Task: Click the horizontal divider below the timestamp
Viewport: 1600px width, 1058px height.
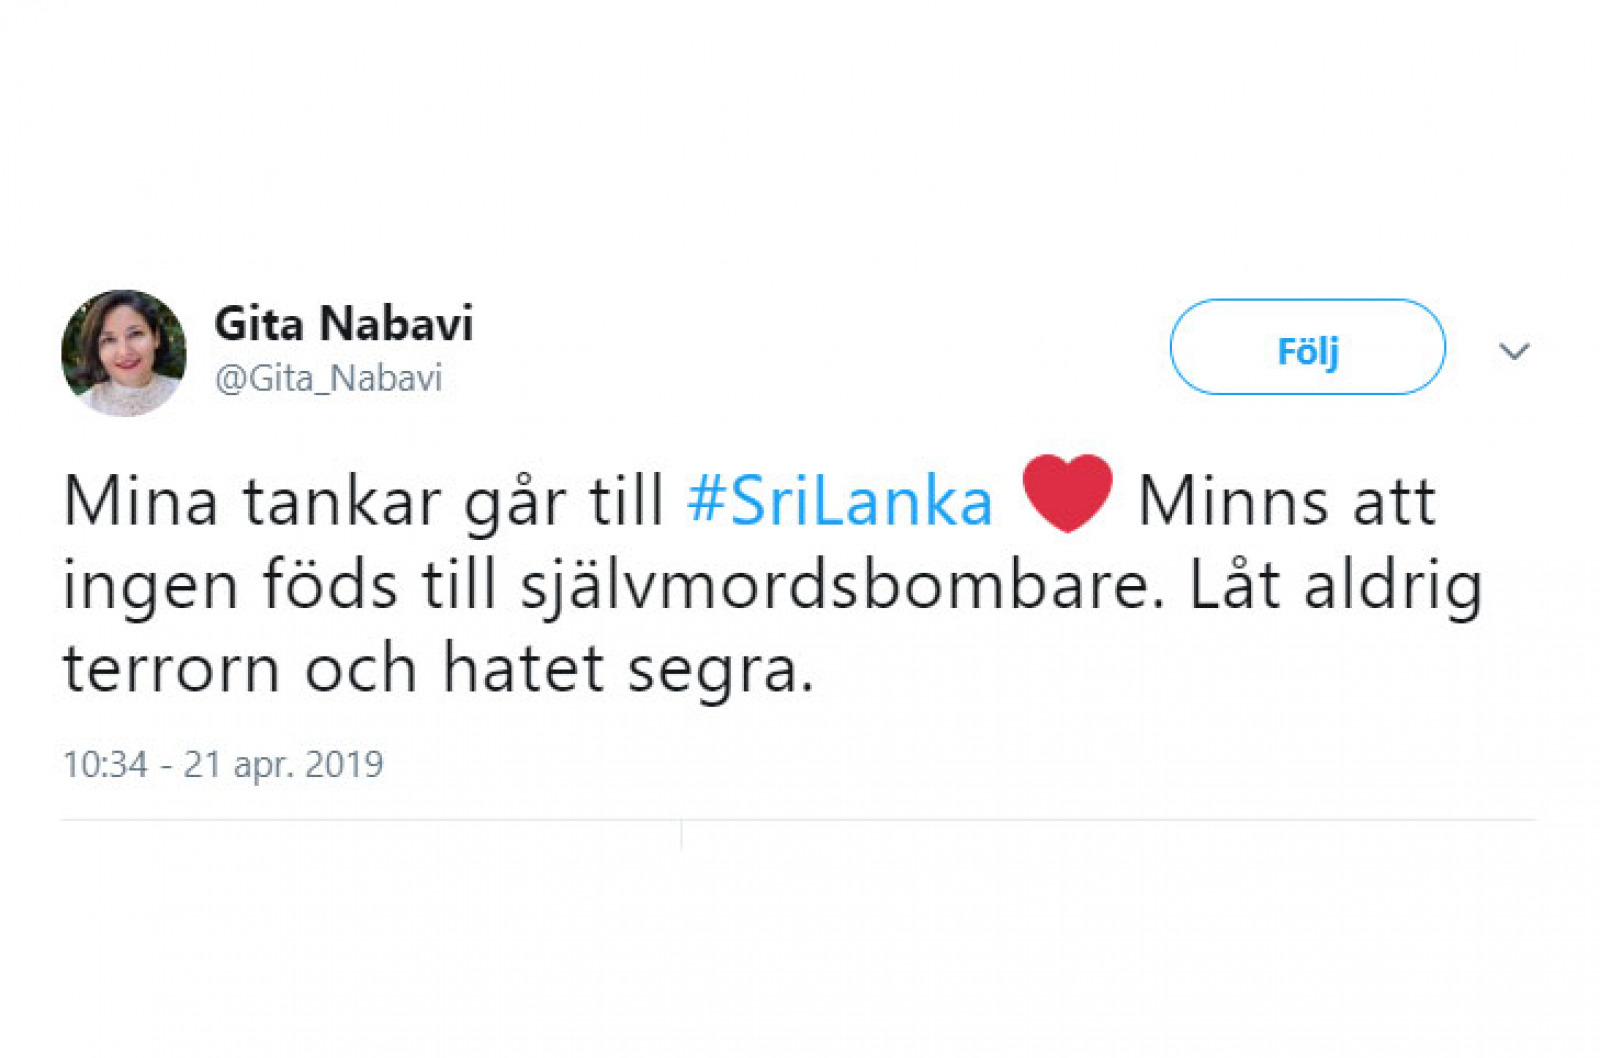Action: coord(798,820)
